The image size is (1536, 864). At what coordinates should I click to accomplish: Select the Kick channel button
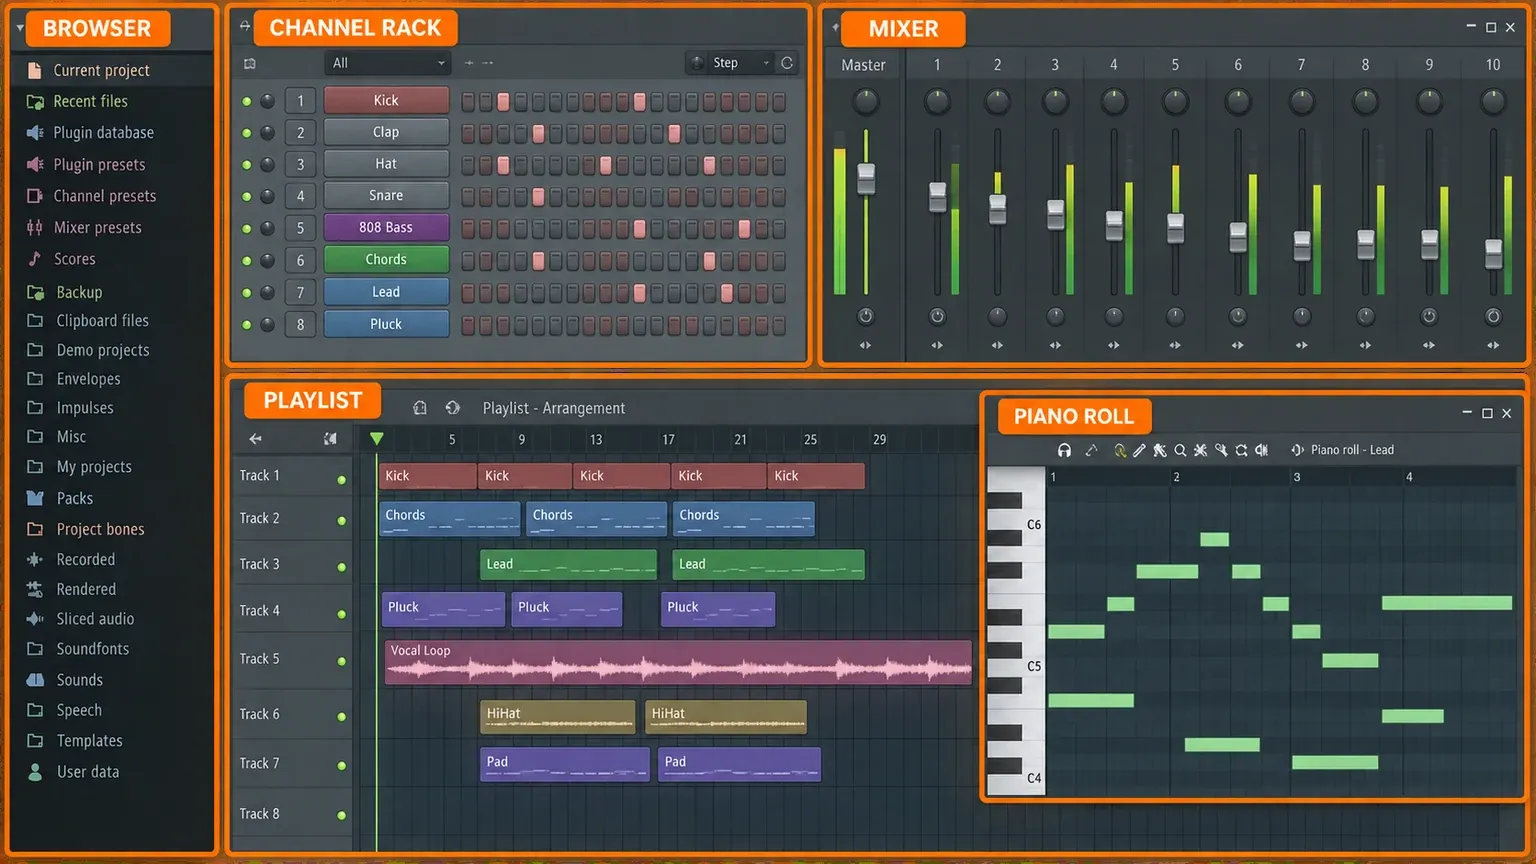pos(386,101)
